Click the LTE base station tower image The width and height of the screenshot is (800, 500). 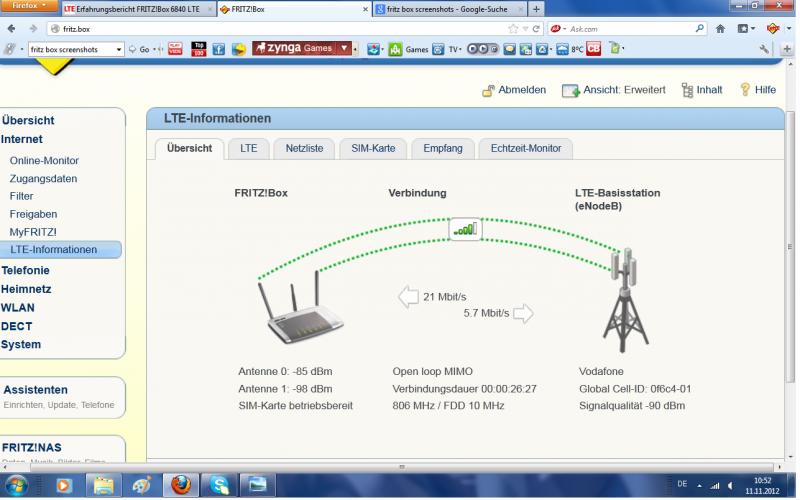pyautogui.click(x=625, y=301)
